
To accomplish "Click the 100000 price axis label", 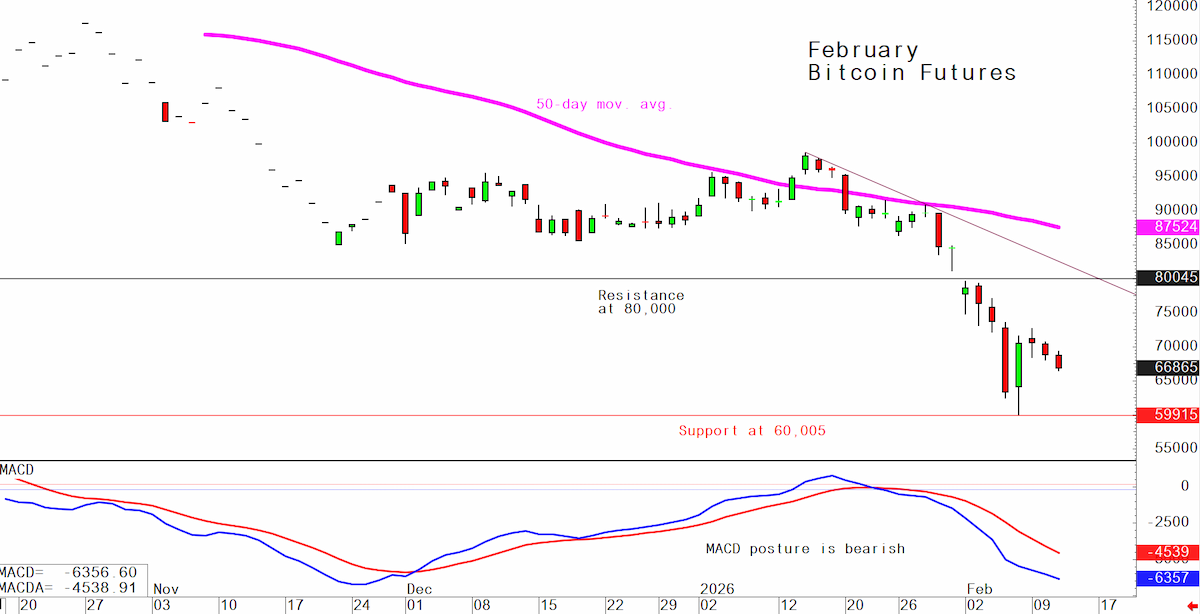I will pos(1172,141).
